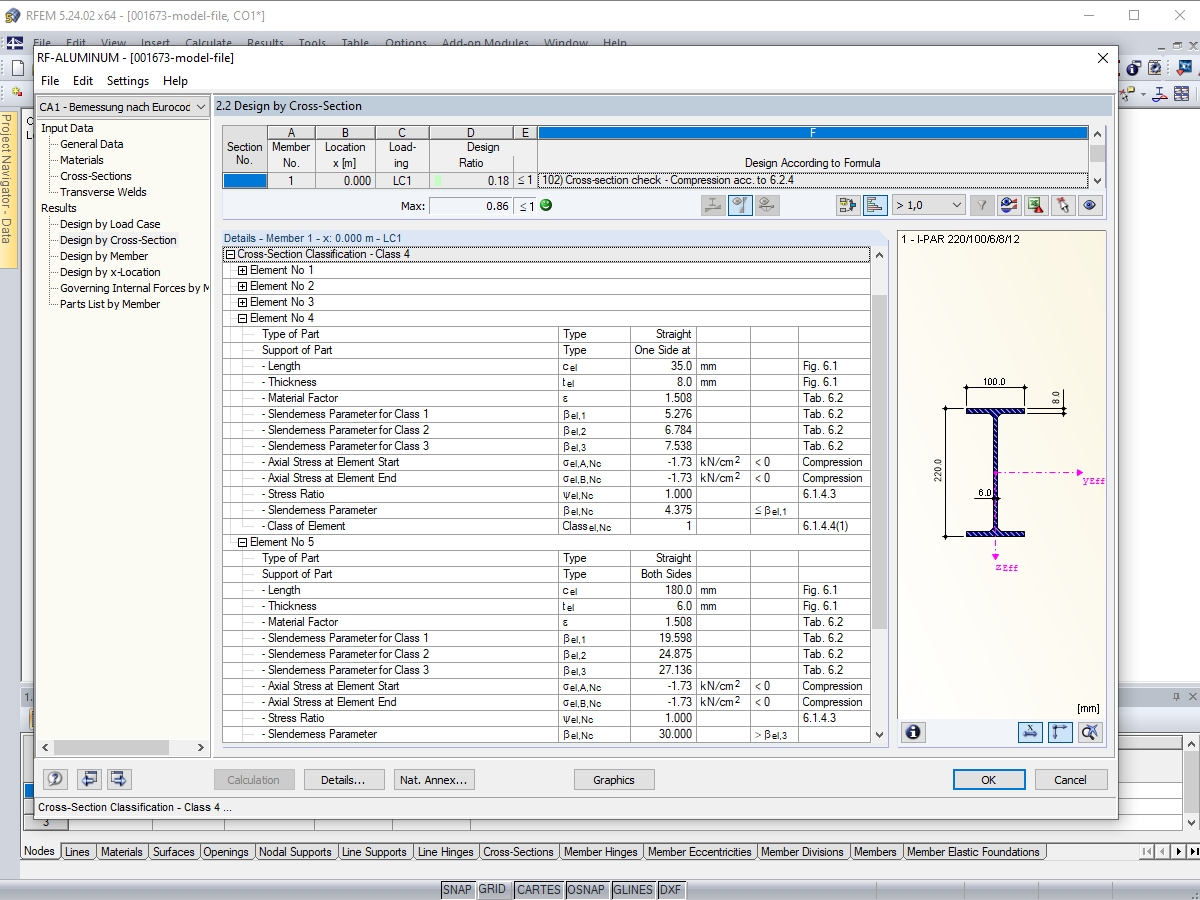
Task: Click the jump-to-graphic selection toolbar icon
Action: [x=848, y=205]
